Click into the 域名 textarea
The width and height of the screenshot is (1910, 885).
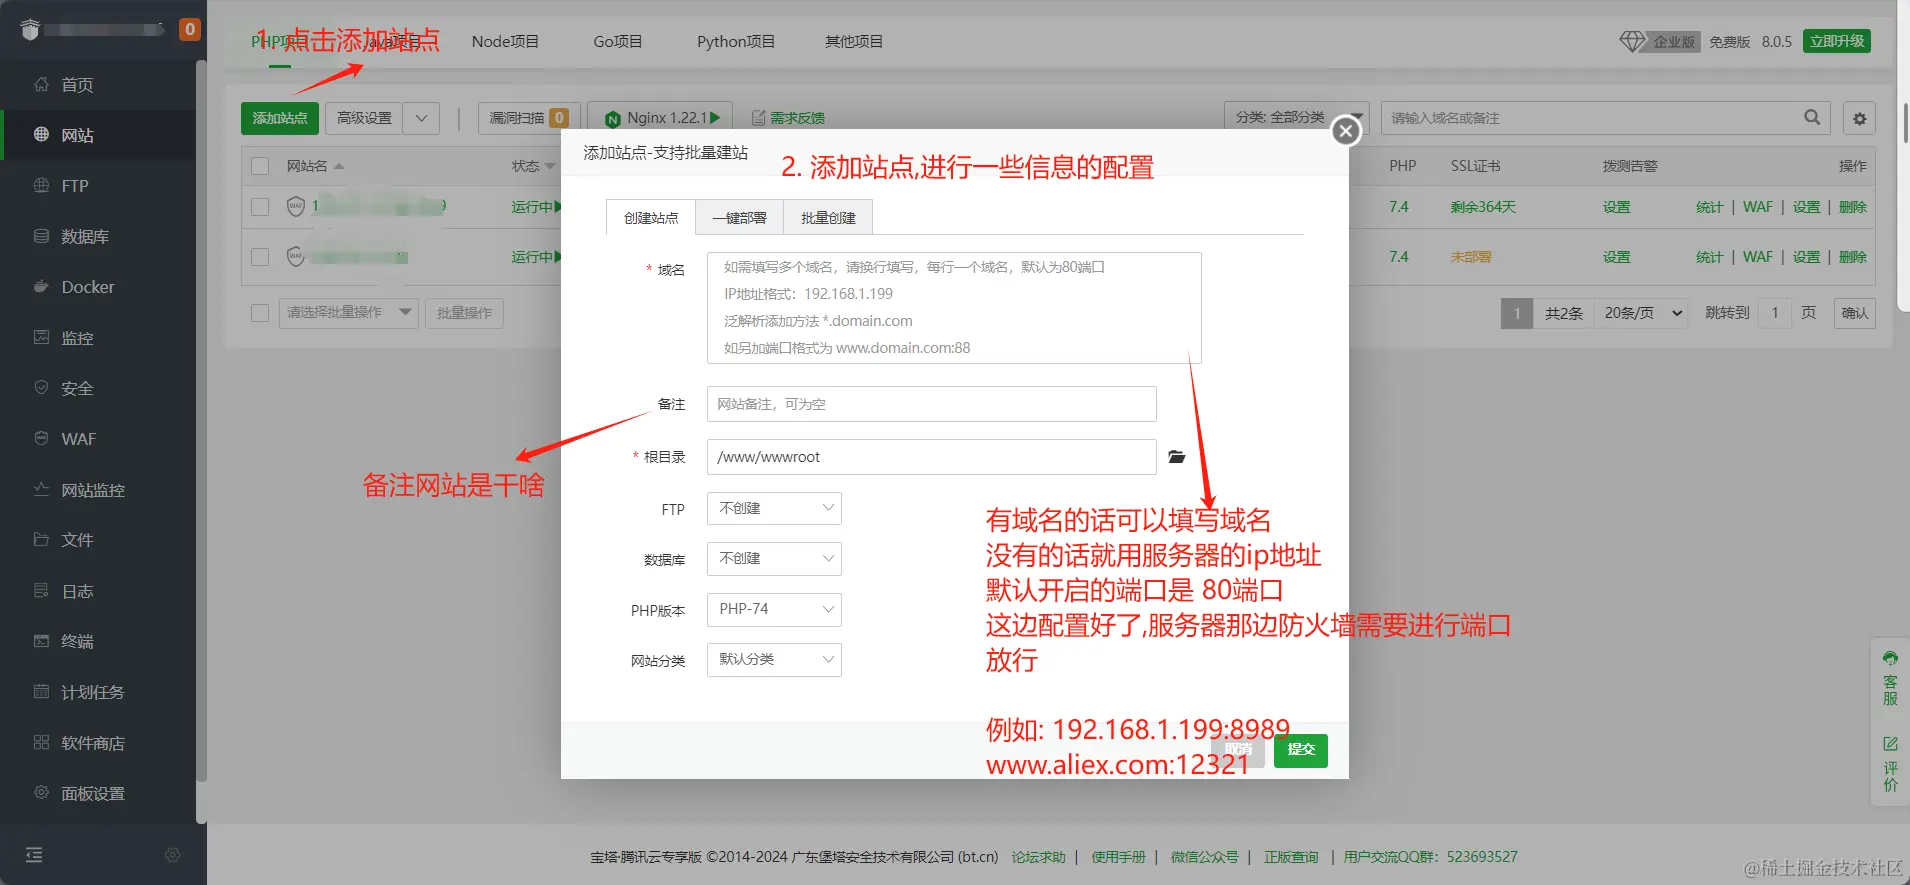(954, 307)
